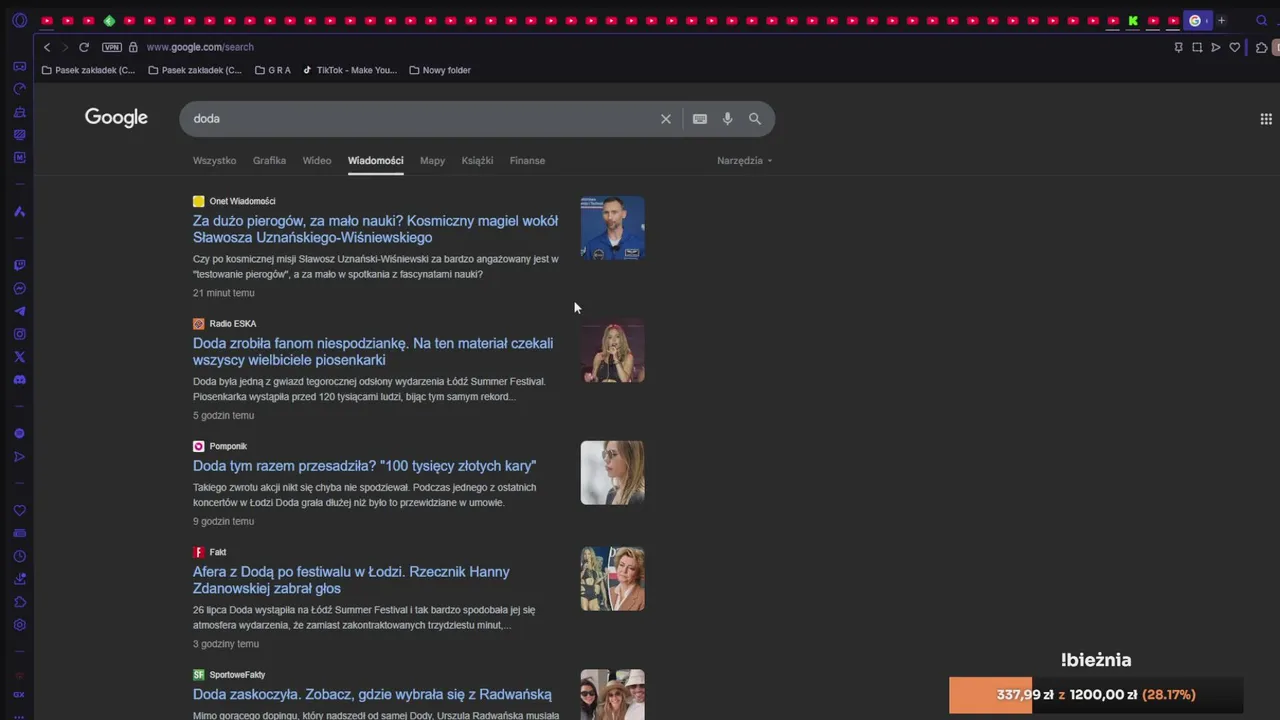Viewport: 1280px width, 720px height.
Task: Toggle the VPN badge in address bar
Action: (x=112, y=47)
